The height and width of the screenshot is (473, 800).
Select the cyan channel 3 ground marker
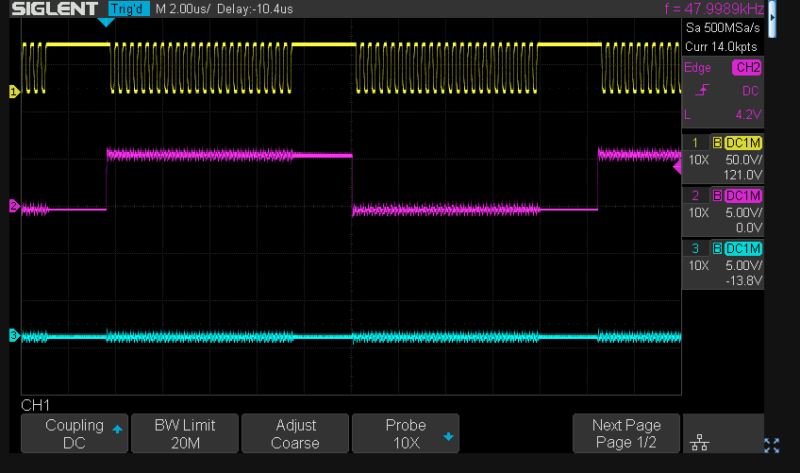coord(14,335)
